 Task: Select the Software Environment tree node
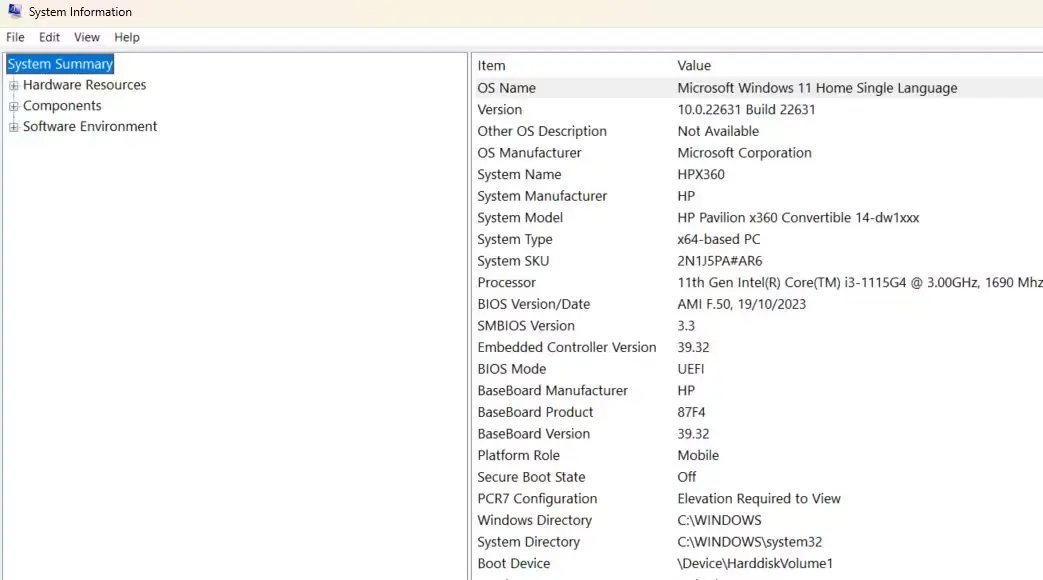(x=90, y=126)
